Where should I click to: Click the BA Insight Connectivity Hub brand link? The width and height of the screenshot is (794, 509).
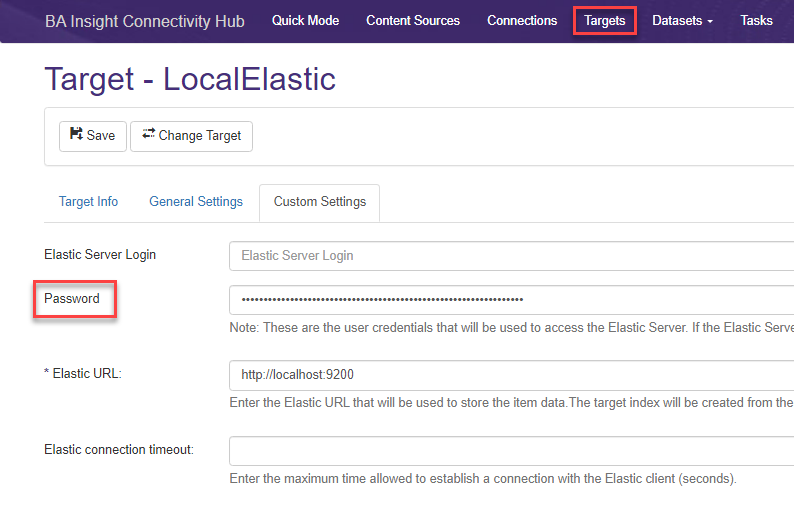(145, 21)
